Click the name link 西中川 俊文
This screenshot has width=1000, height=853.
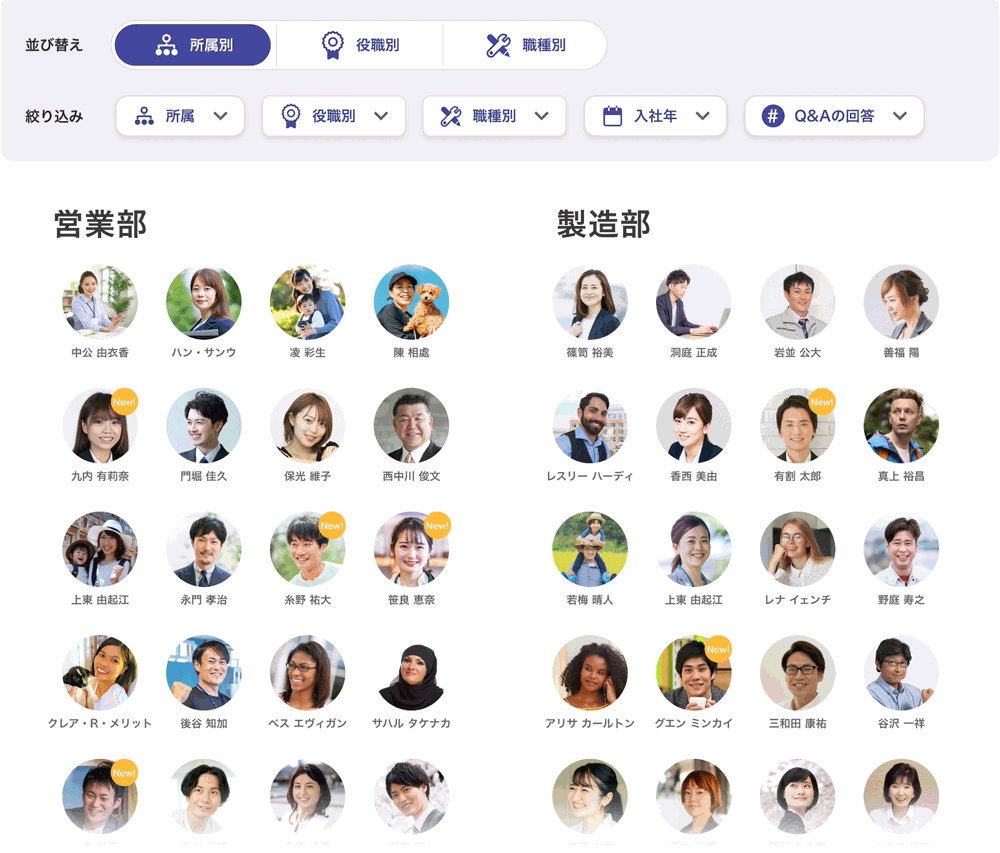411,476
